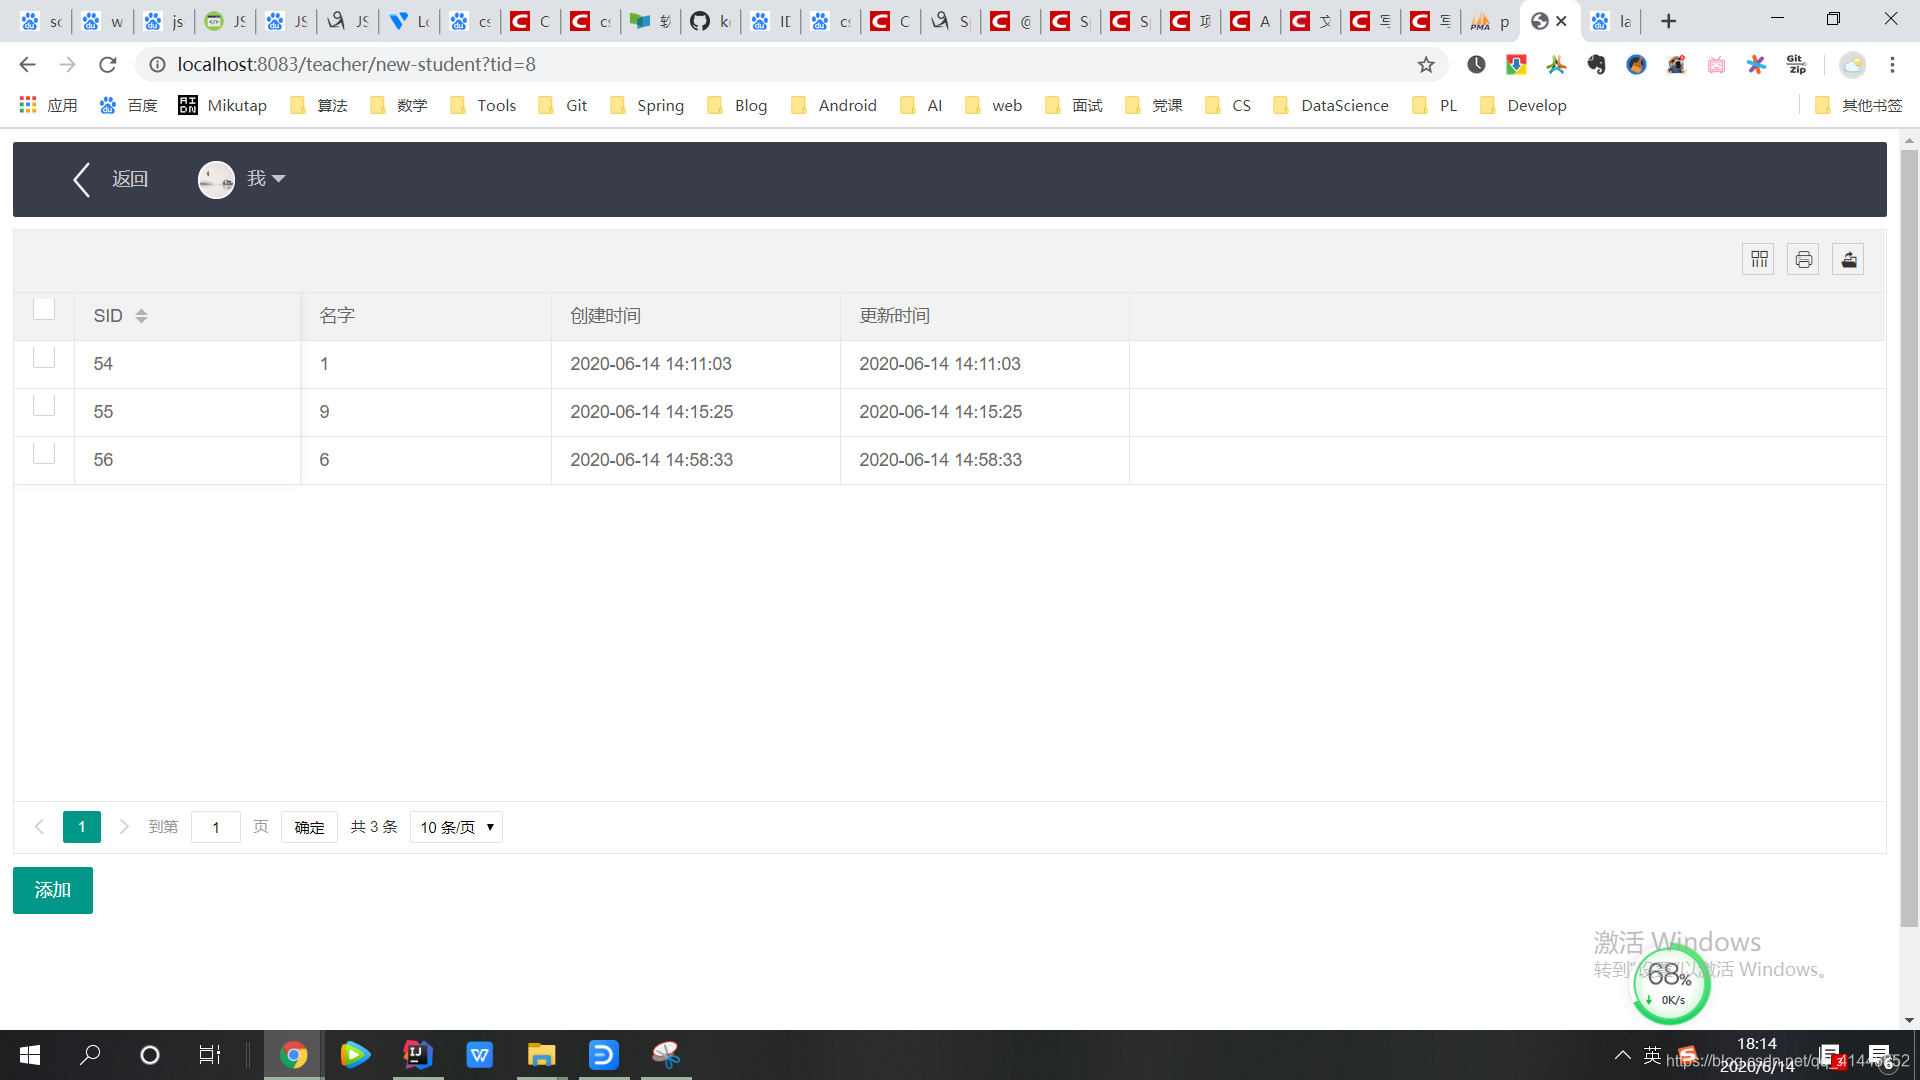
Task: Reload the page with the refresh icon
Action: tap(108, 65)
